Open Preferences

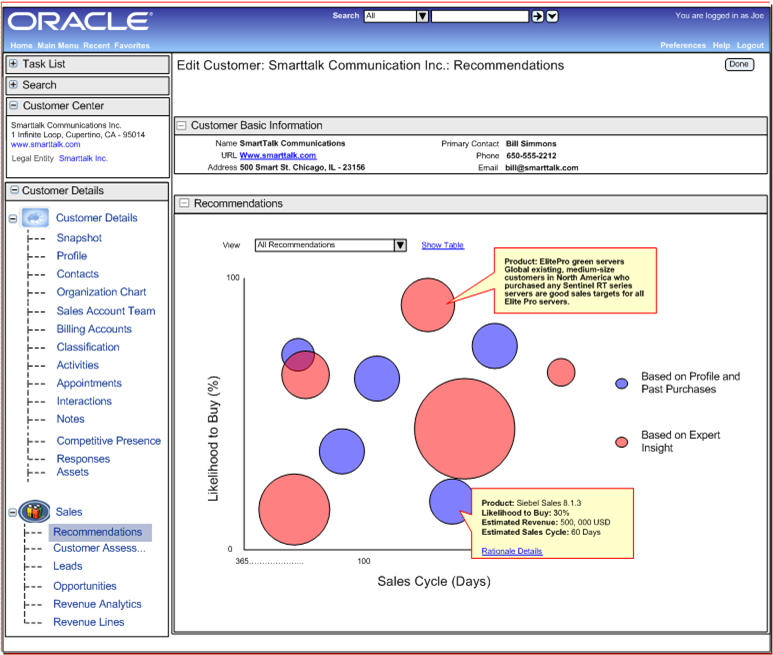683,45
